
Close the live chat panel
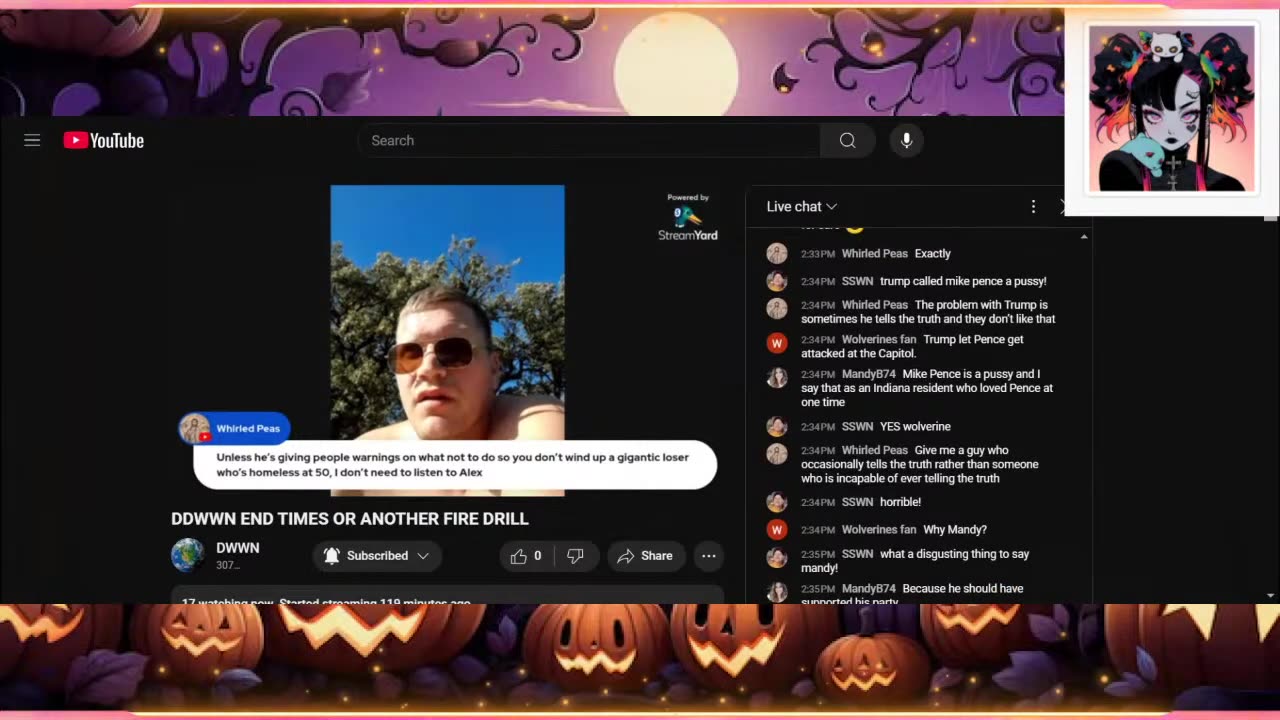(1063, 207)
